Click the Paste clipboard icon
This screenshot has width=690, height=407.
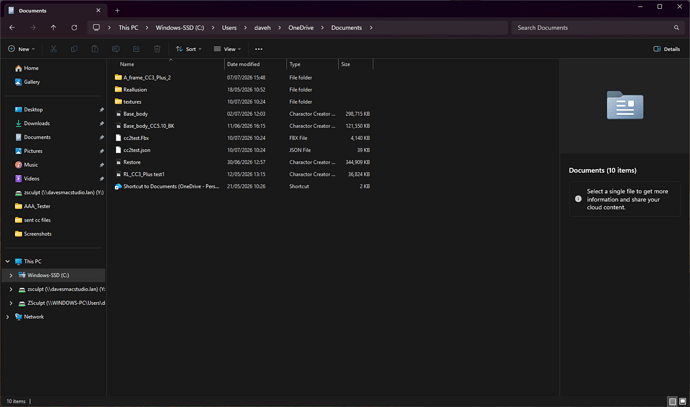point(95,49)
